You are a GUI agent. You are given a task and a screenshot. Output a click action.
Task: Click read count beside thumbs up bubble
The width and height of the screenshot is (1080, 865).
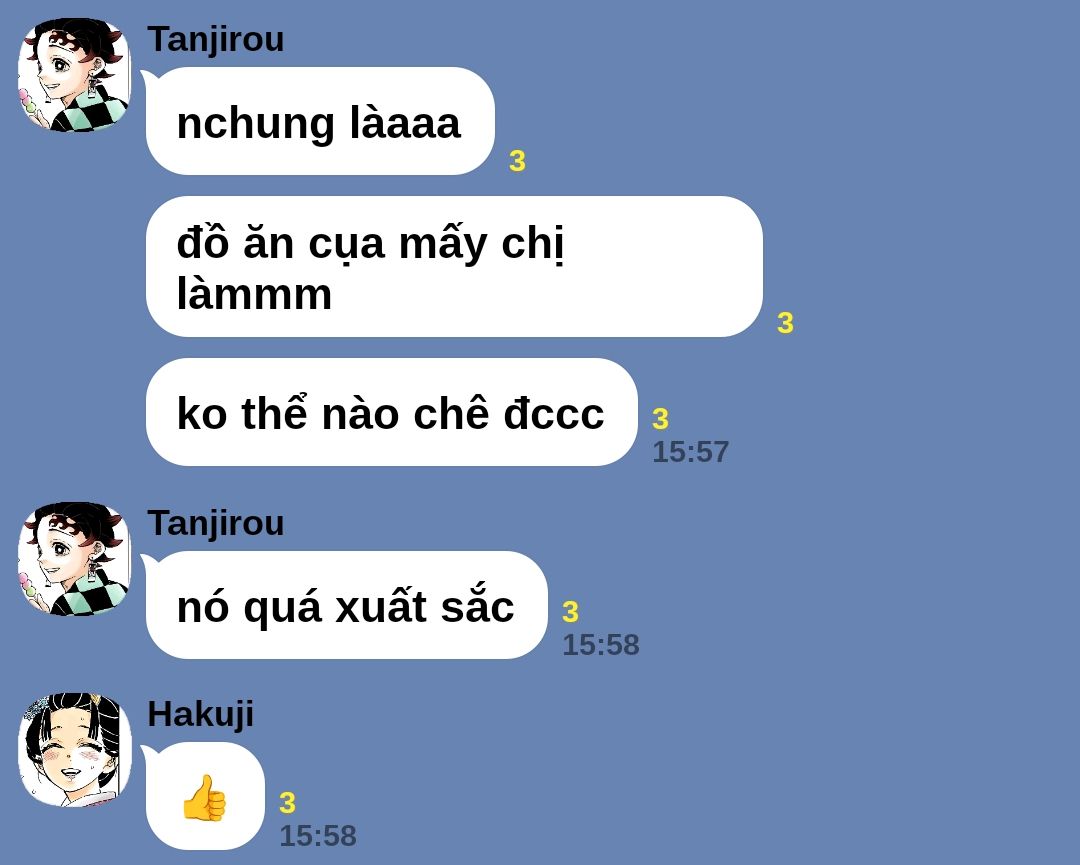287,803
